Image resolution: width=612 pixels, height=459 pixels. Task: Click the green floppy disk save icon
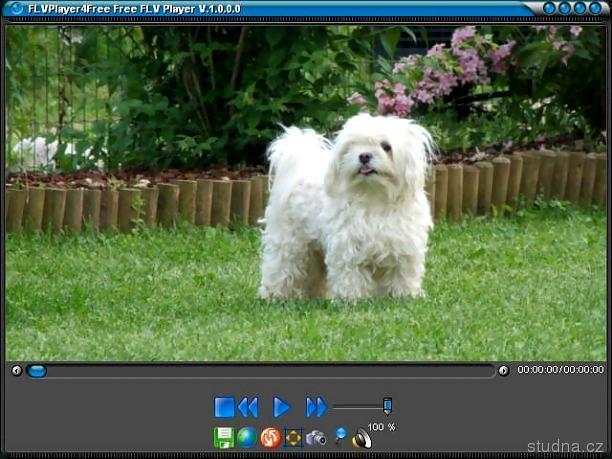point(224,438)
